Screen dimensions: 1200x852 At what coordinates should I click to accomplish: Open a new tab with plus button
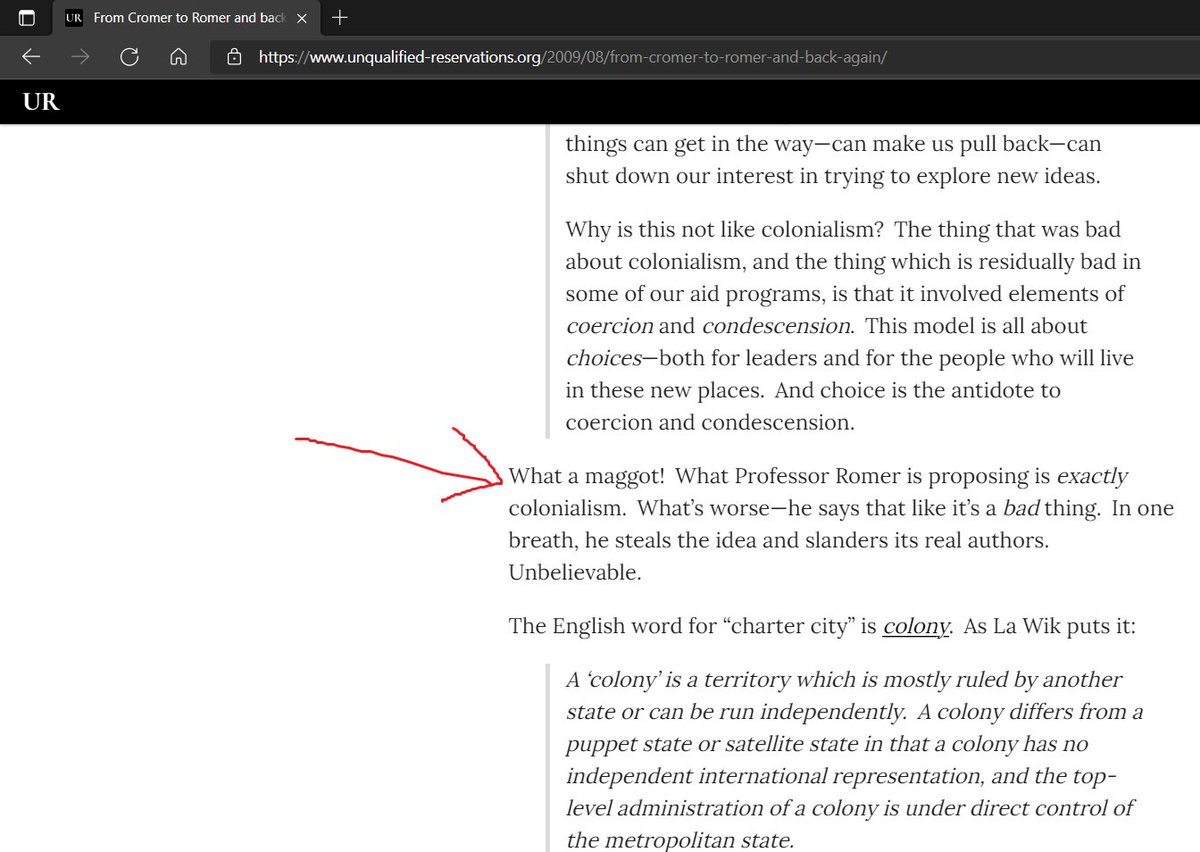click(x=340, y=17)
